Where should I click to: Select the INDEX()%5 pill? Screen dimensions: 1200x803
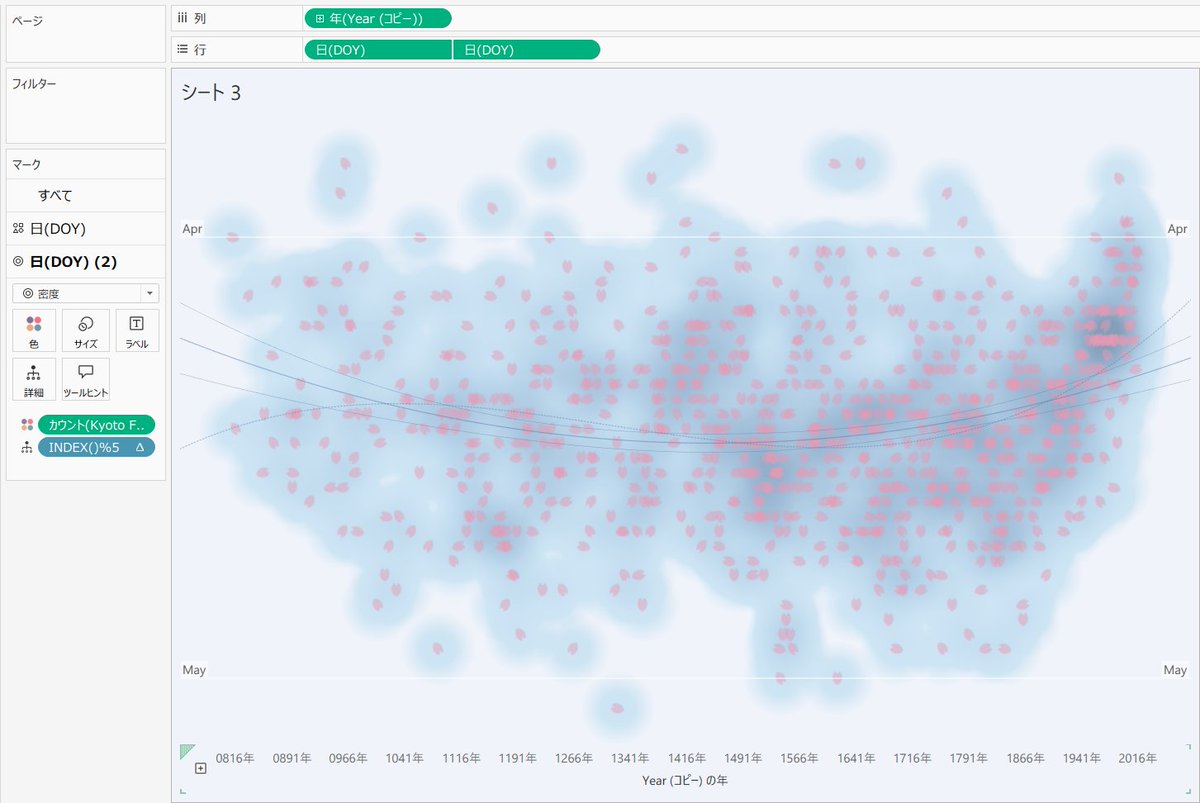(97, 448)
